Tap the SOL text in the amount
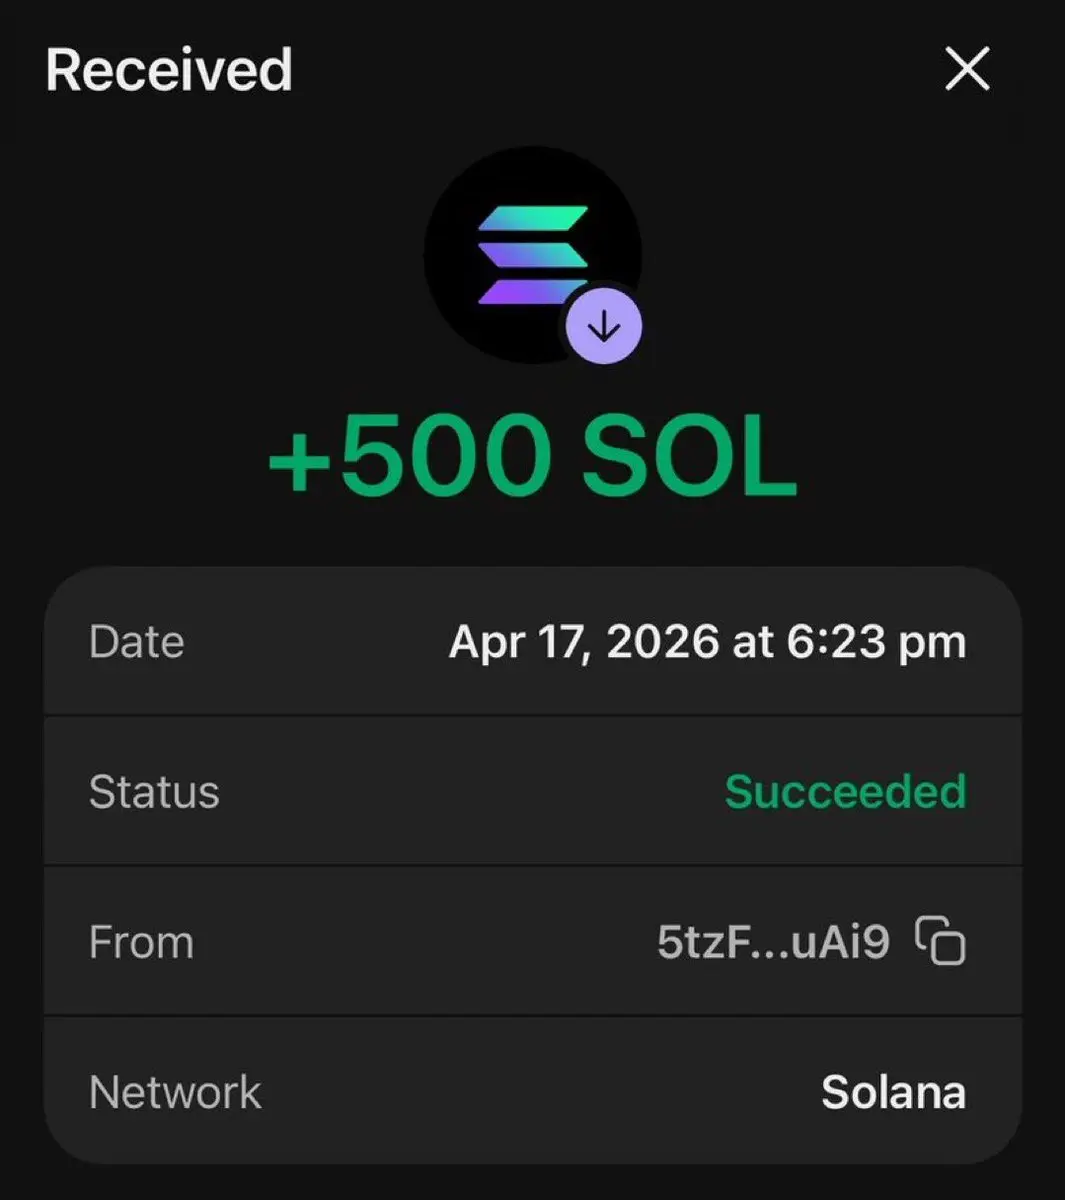The image size is (1065, 1200). [689, 456]
